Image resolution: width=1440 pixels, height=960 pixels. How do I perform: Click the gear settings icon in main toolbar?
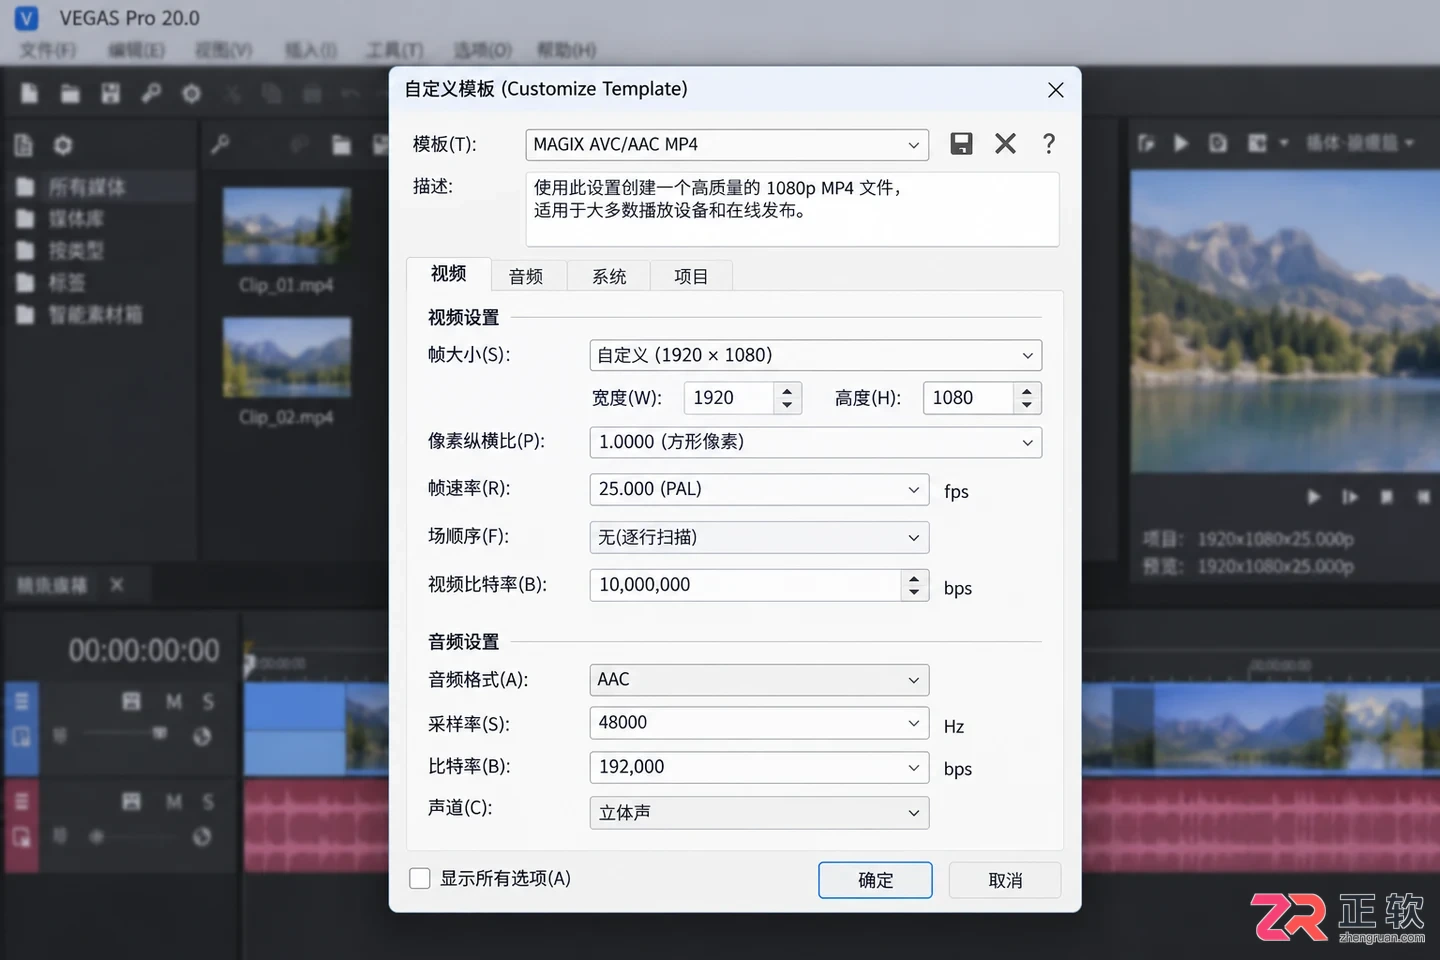pos(191,94)
